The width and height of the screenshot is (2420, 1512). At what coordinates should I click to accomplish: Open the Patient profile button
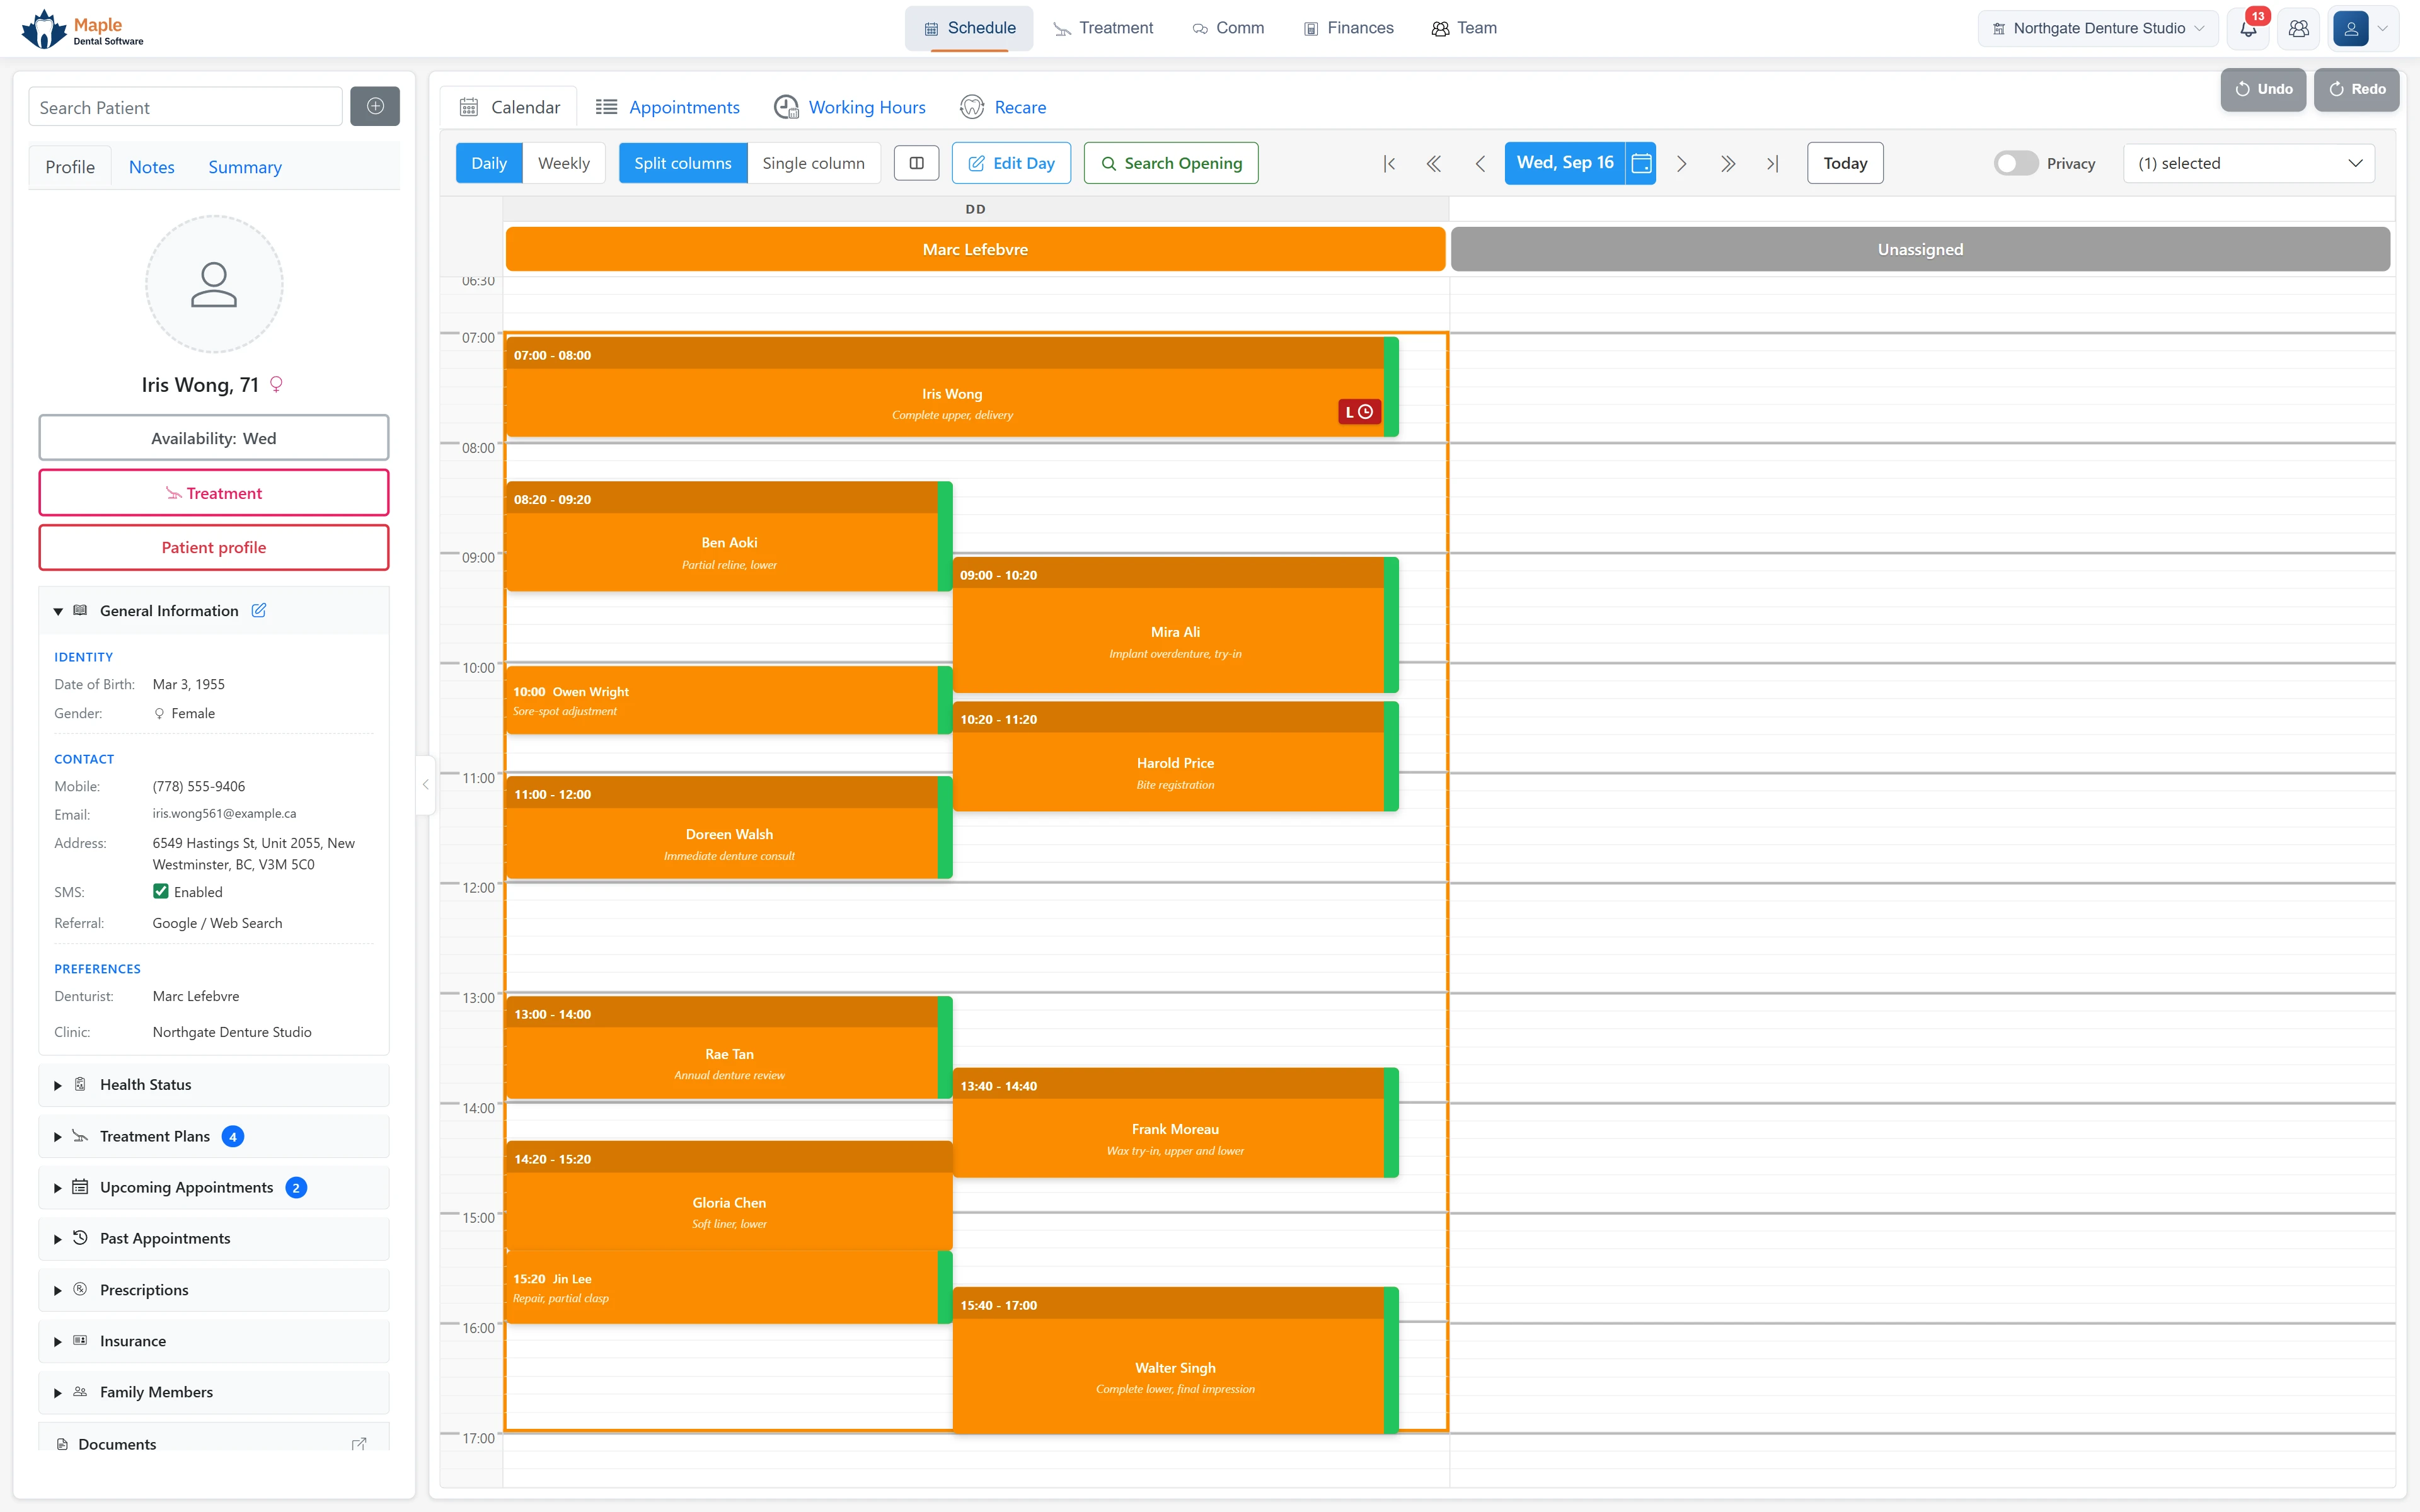[214, 548]
